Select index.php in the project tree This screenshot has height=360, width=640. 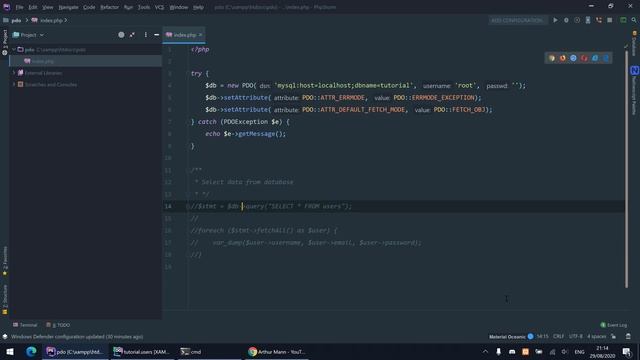click(86, 61)
